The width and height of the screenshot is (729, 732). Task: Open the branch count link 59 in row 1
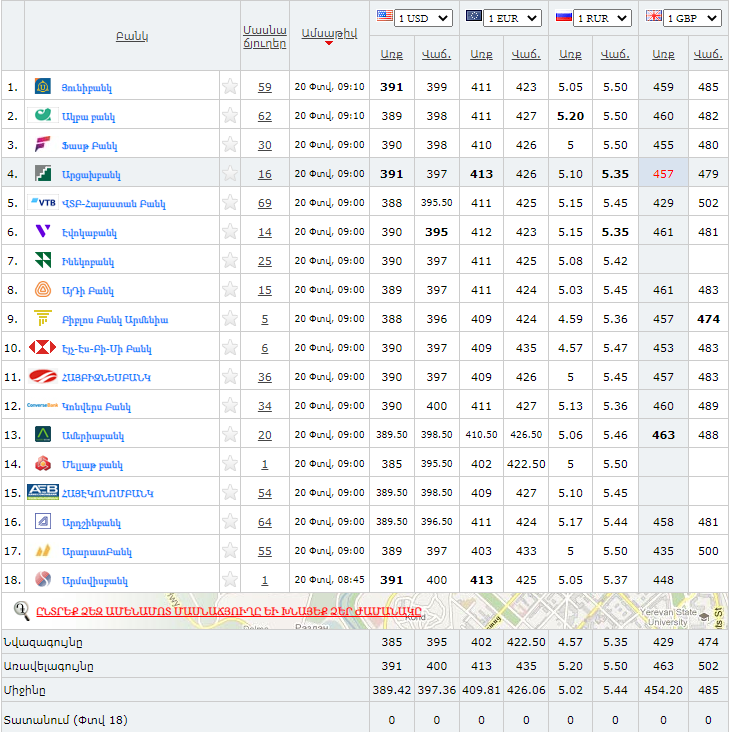(265, 87)
